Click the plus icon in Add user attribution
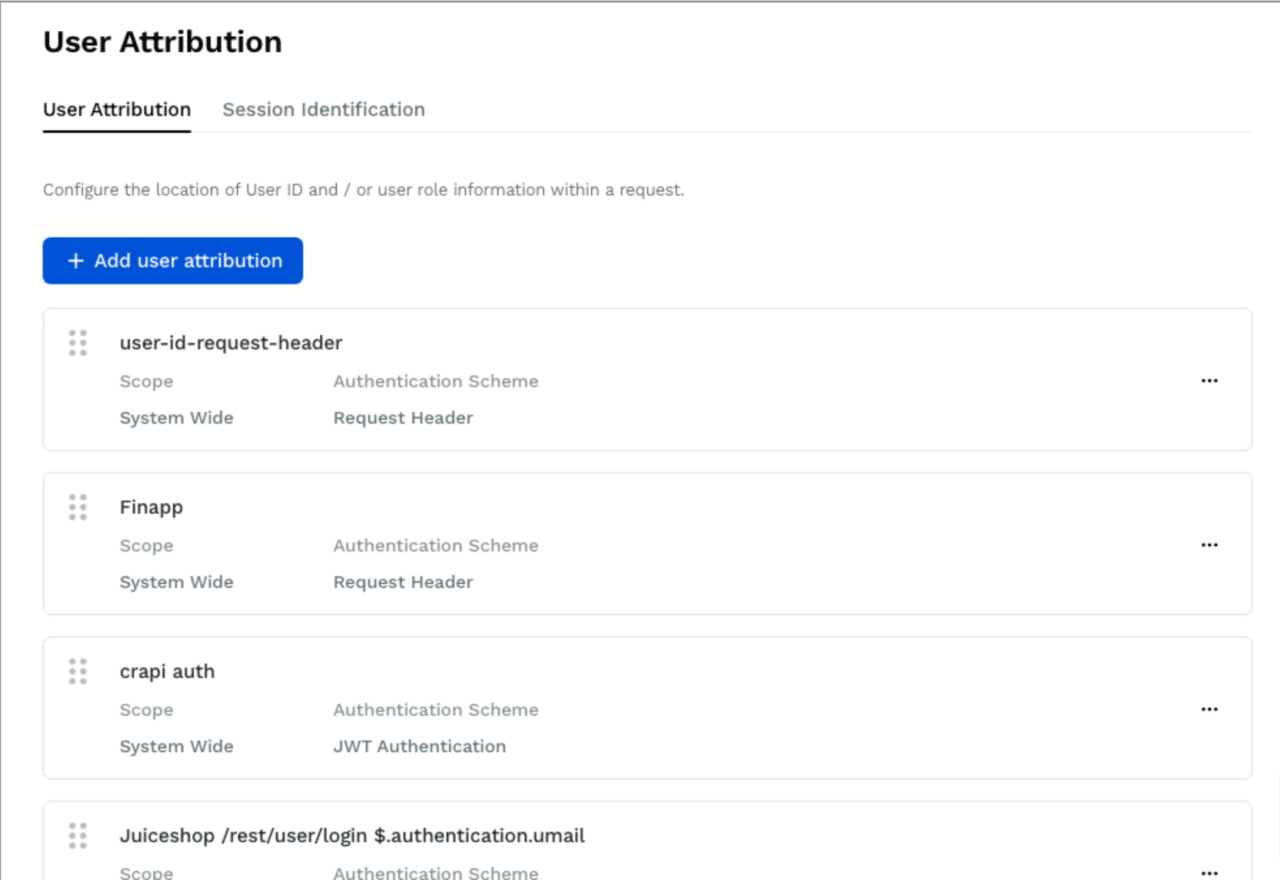Viewport: 1280px width, 880px height. [x=74, y=260]
